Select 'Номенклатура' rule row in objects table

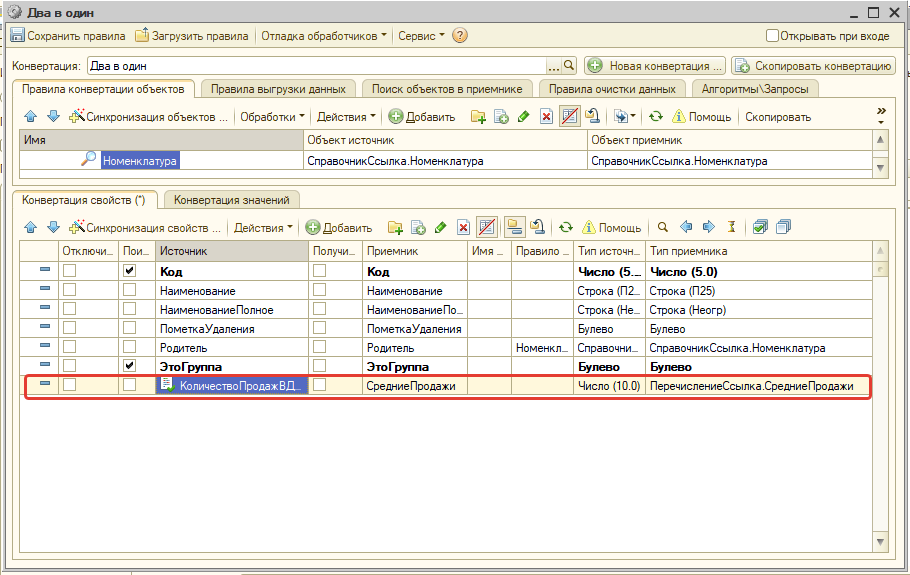coord(446,161)
